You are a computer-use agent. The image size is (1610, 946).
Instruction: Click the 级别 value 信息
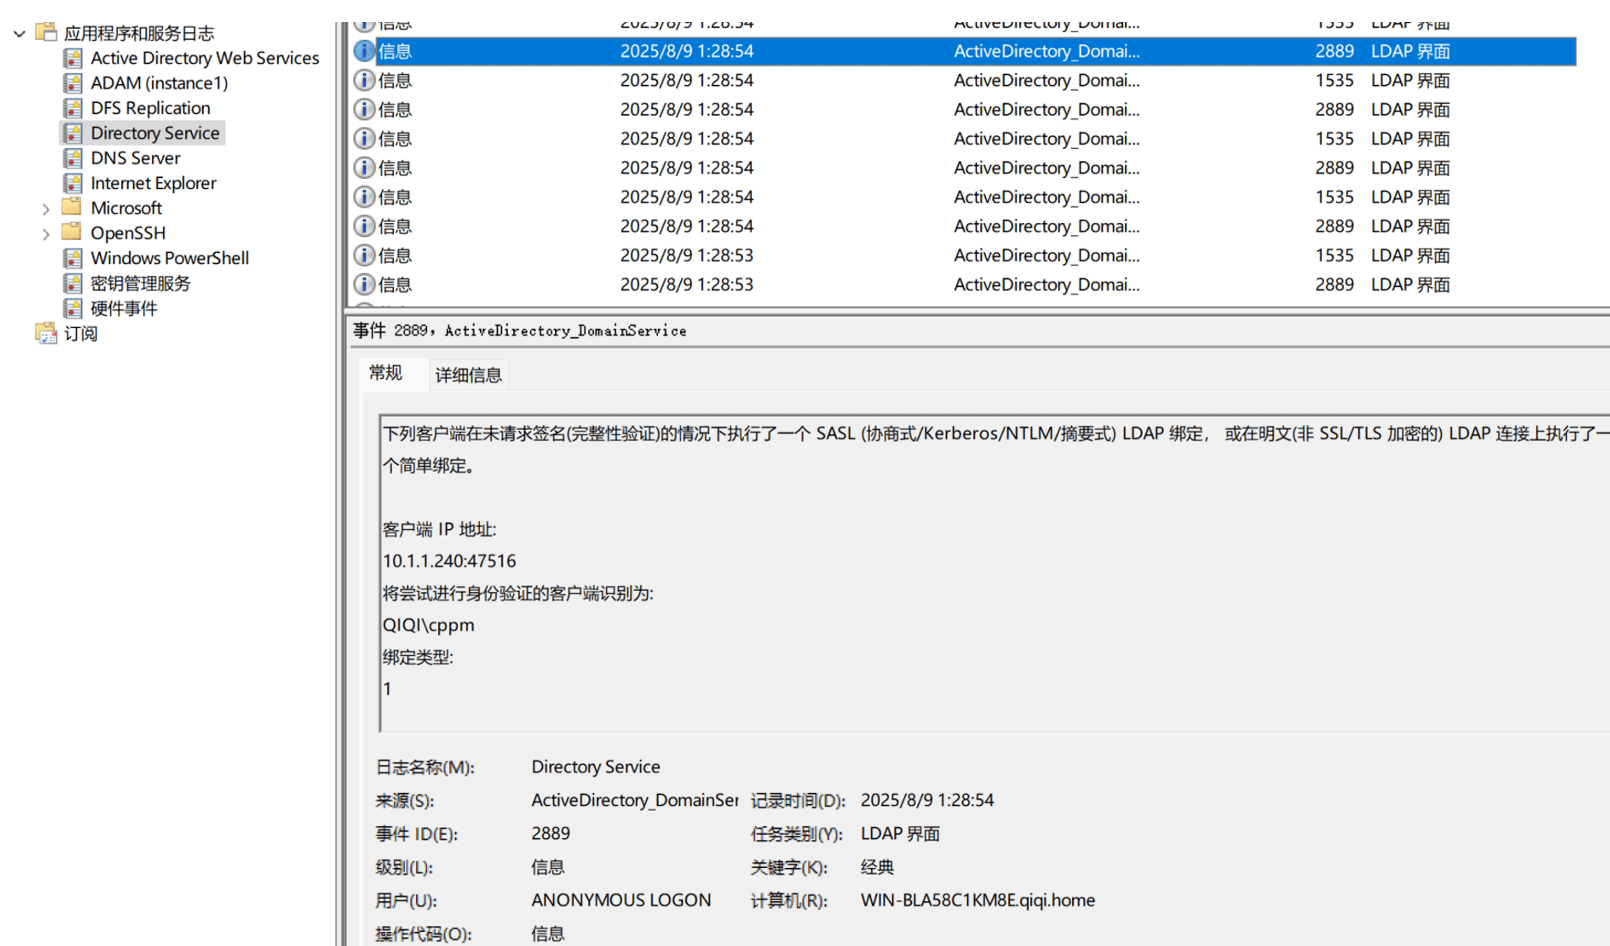(548, 867)
